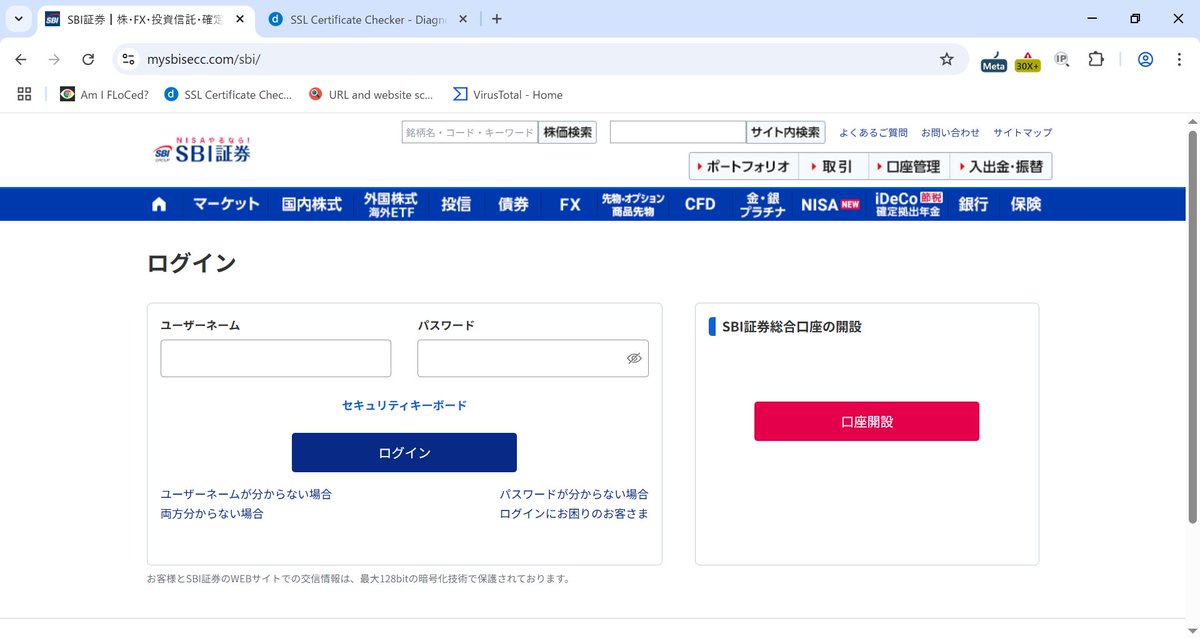Click the IP lookup extension icon
Viewport: 1200px width, 638px height.
coord(1062,60)
